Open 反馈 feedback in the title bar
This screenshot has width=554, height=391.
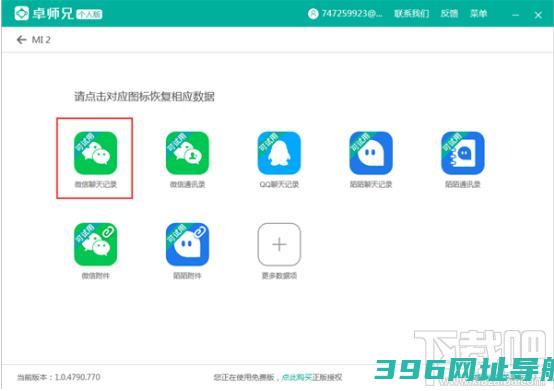click(x=449, y=14)
